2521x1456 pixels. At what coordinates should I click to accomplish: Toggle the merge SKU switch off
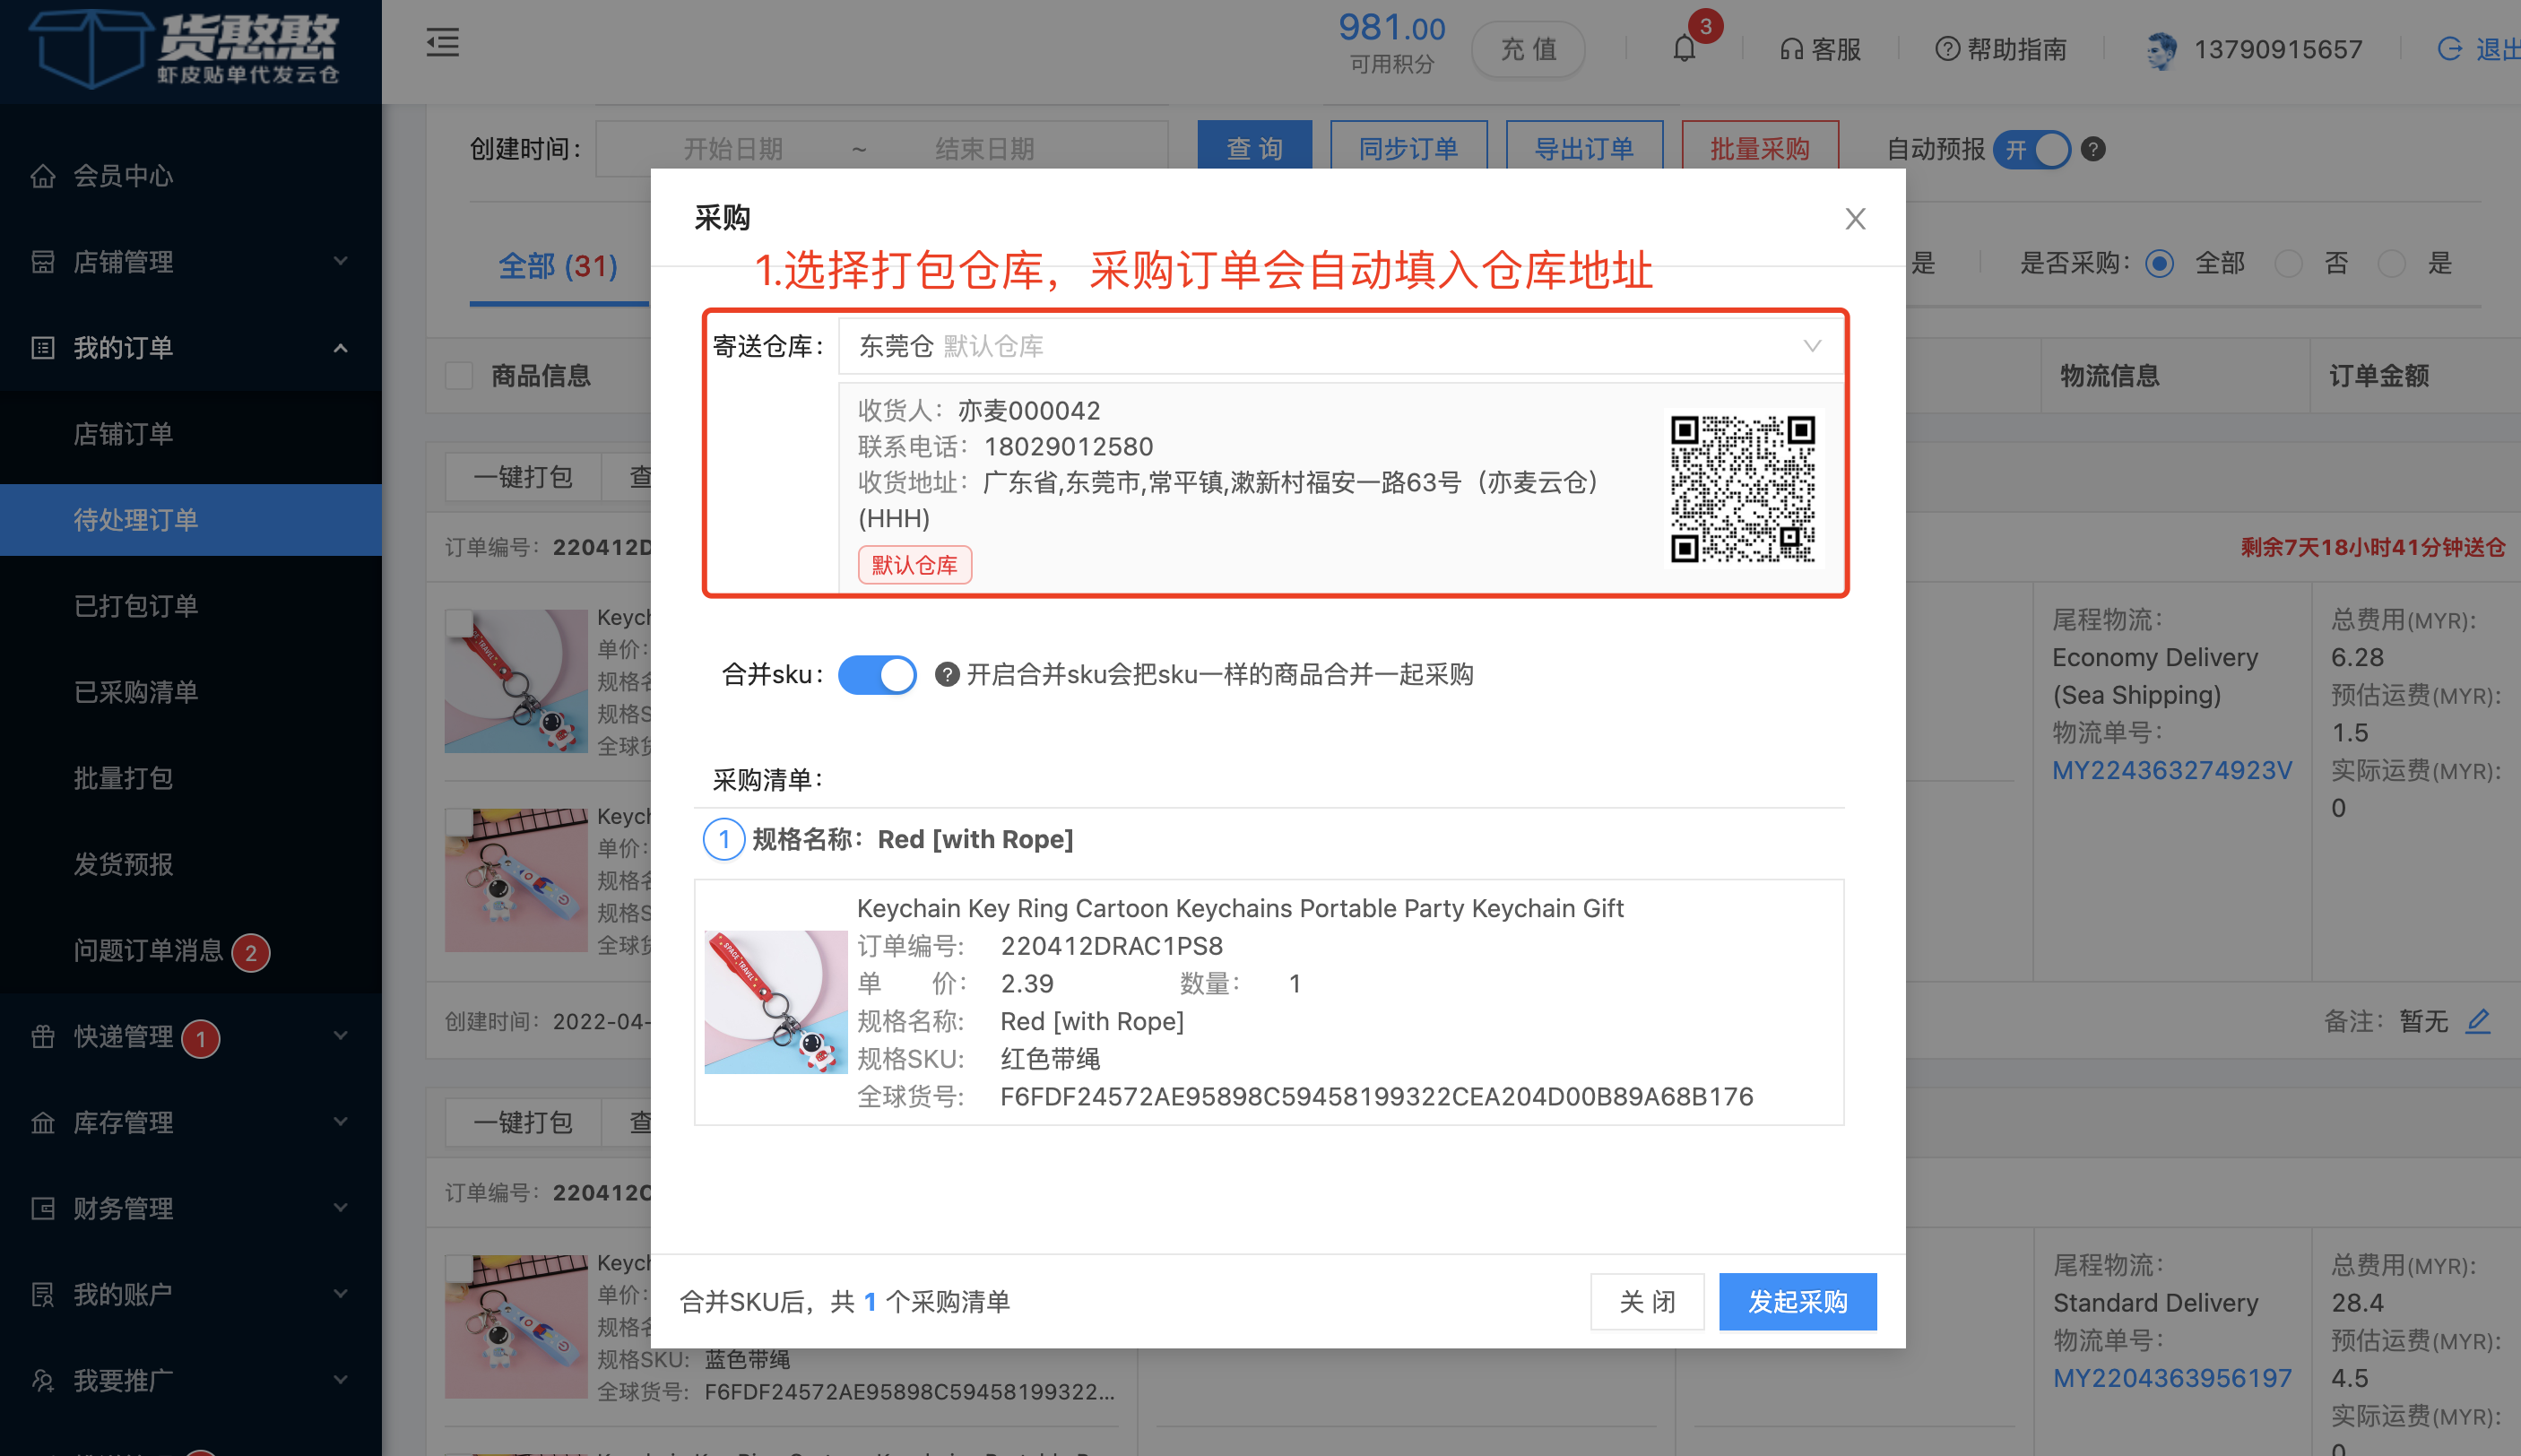[x=877, y=675]
